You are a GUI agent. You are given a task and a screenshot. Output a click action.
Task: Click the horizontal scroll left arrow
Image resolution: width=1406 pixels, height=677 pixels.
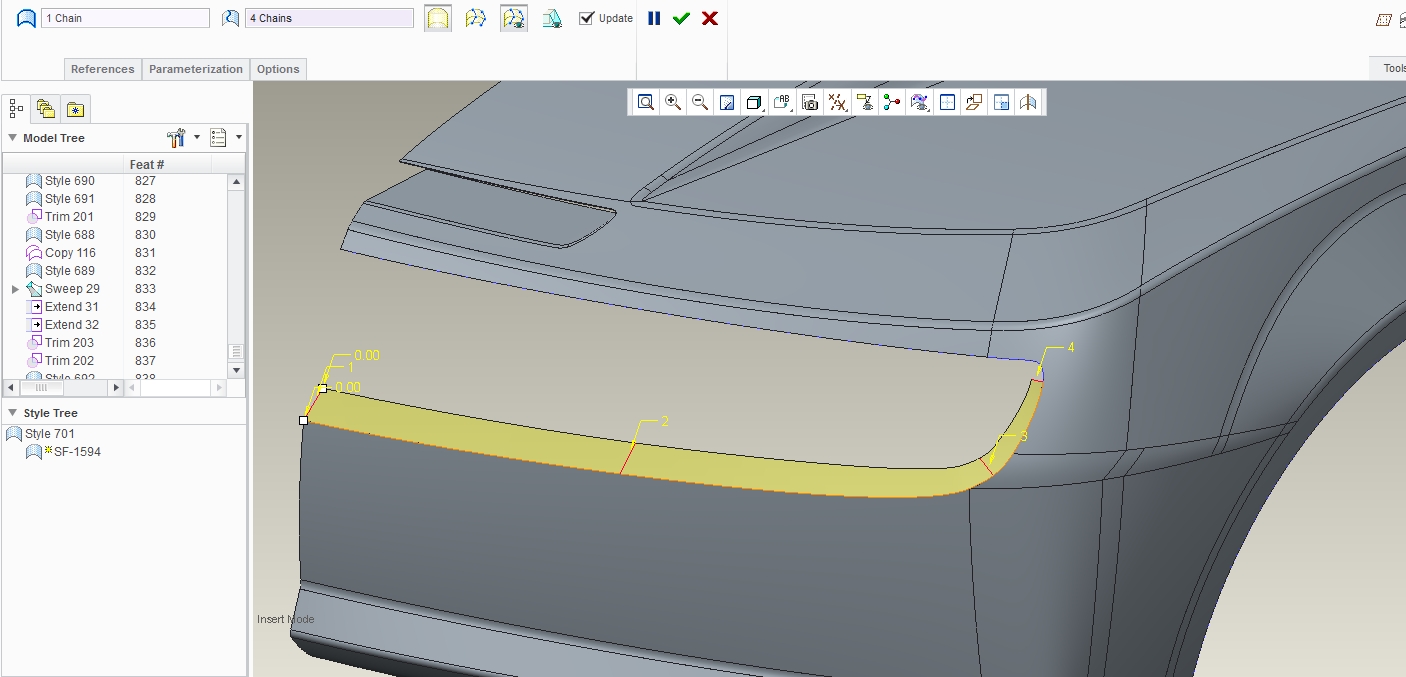tap(10, 387)
